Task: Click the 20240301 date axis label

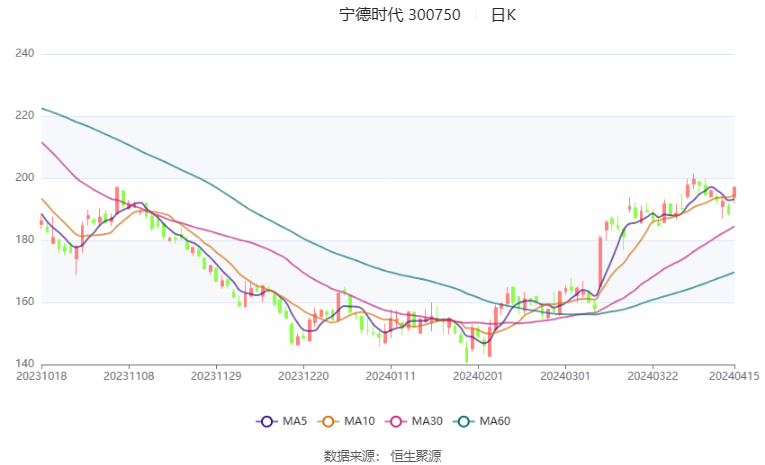Action: (565, 376)
